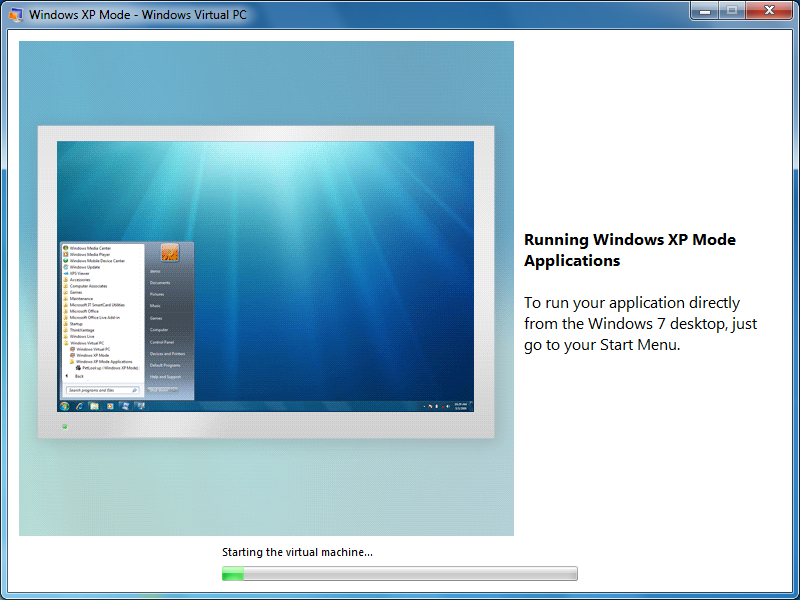Click the Internet Explorer icon in the illustrated taskbar
800x600 pixels.
pyautogui.click(x=79, y=406)
